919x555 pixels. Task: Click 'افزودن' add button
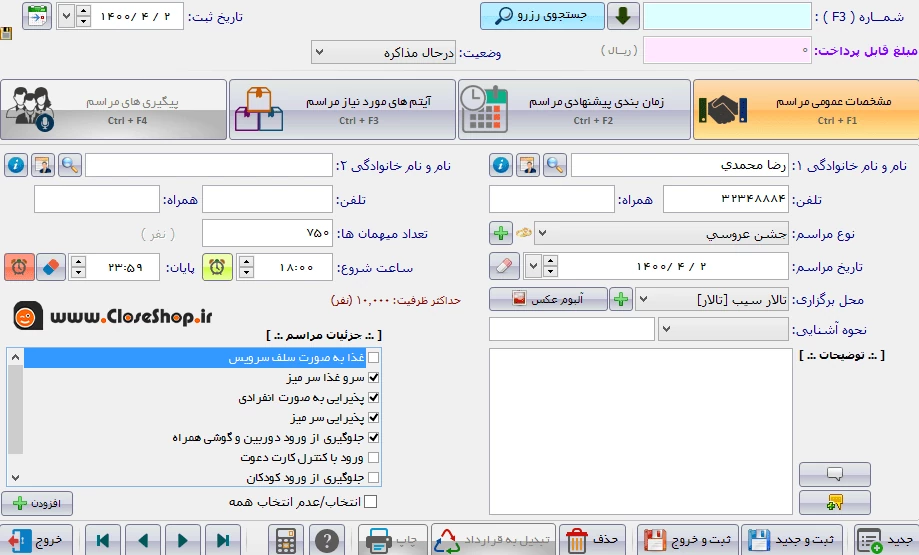(37, 503)
